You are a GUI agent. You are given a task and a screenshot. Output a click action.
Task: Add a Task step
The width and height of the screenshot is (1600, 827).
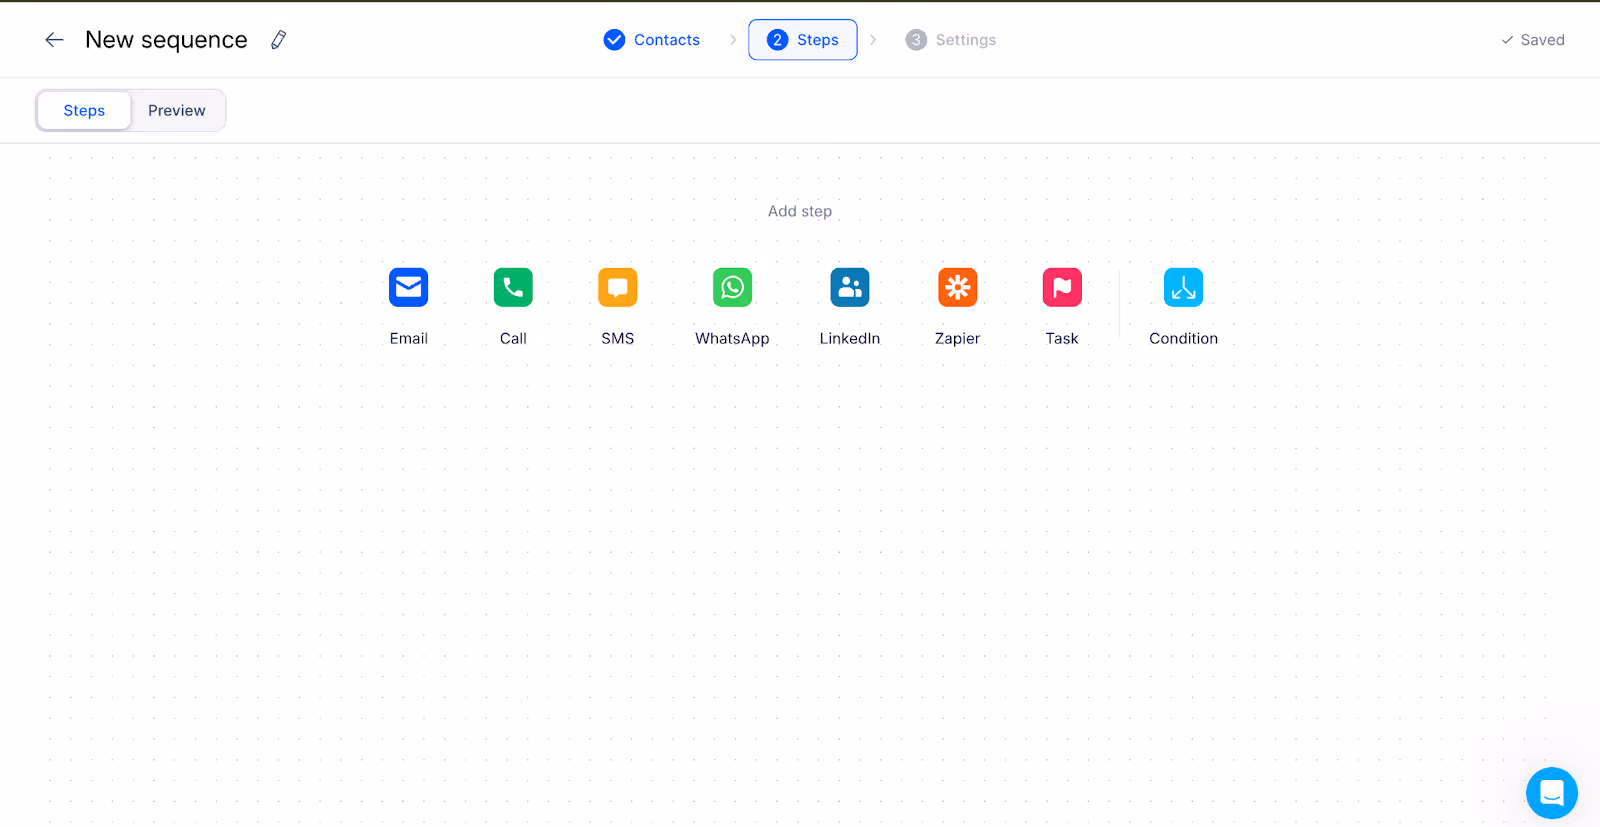click(x=1062, y=288)
